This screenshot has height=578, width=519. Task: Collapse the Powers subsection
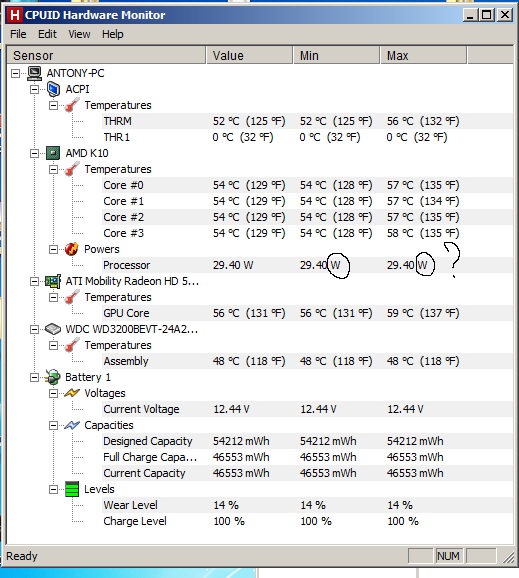click(x=53, y=250)
